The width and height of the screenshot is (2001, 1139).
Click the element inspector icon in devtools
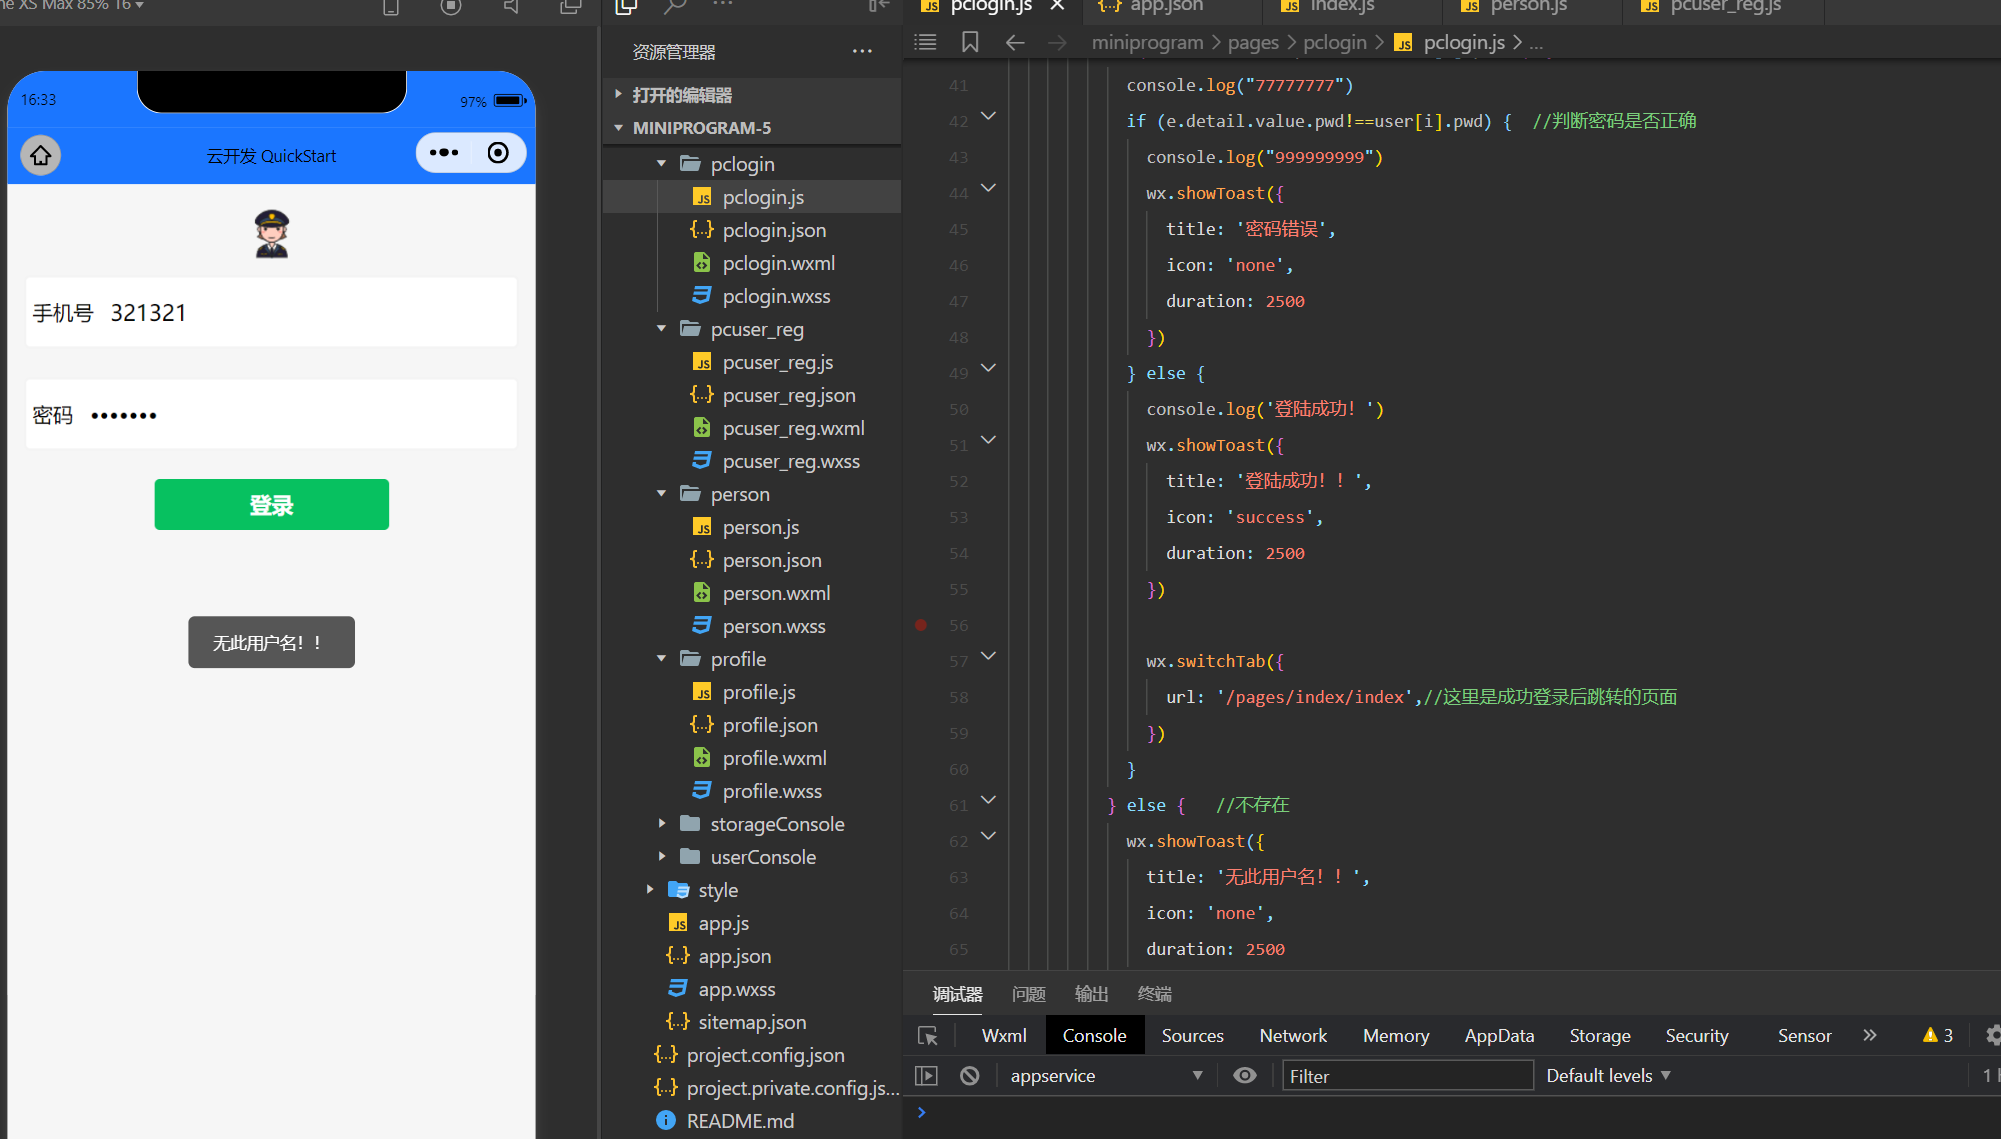(927, 1036)
